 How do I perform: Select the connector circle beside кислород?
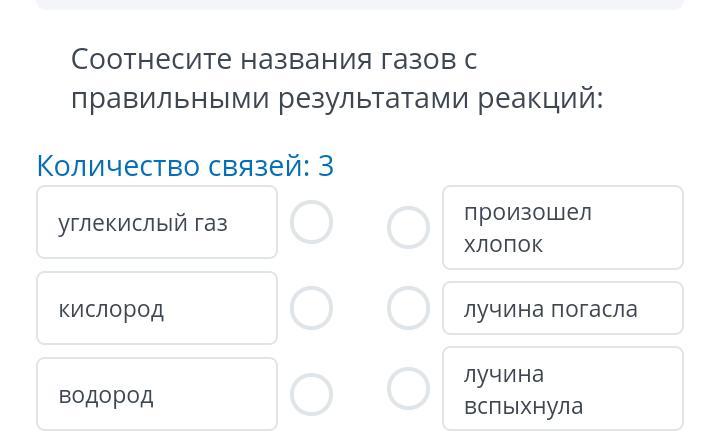311,308
